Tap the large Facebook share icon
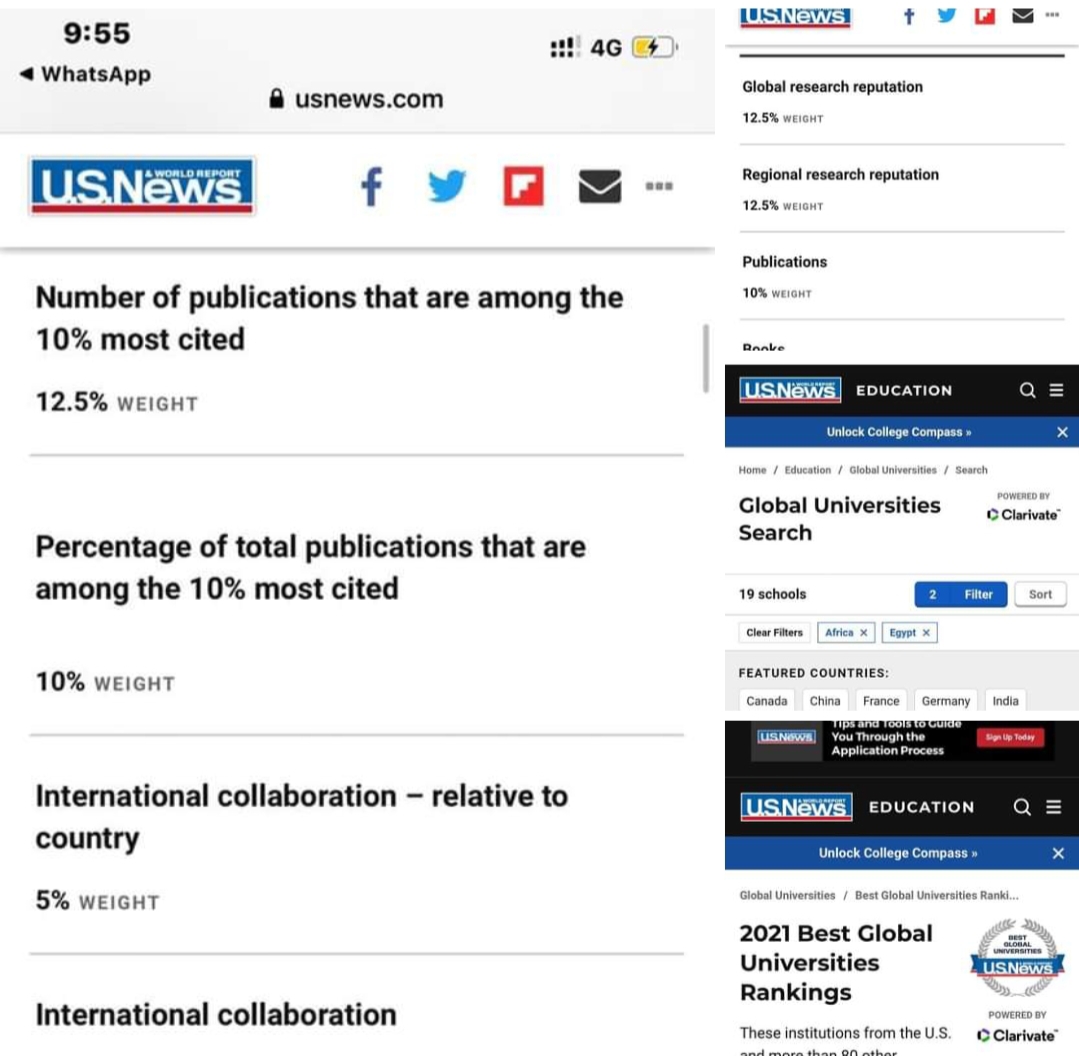Image resolution: width=1079 pixels, height=1056 pixels. [x=371, y=187]
